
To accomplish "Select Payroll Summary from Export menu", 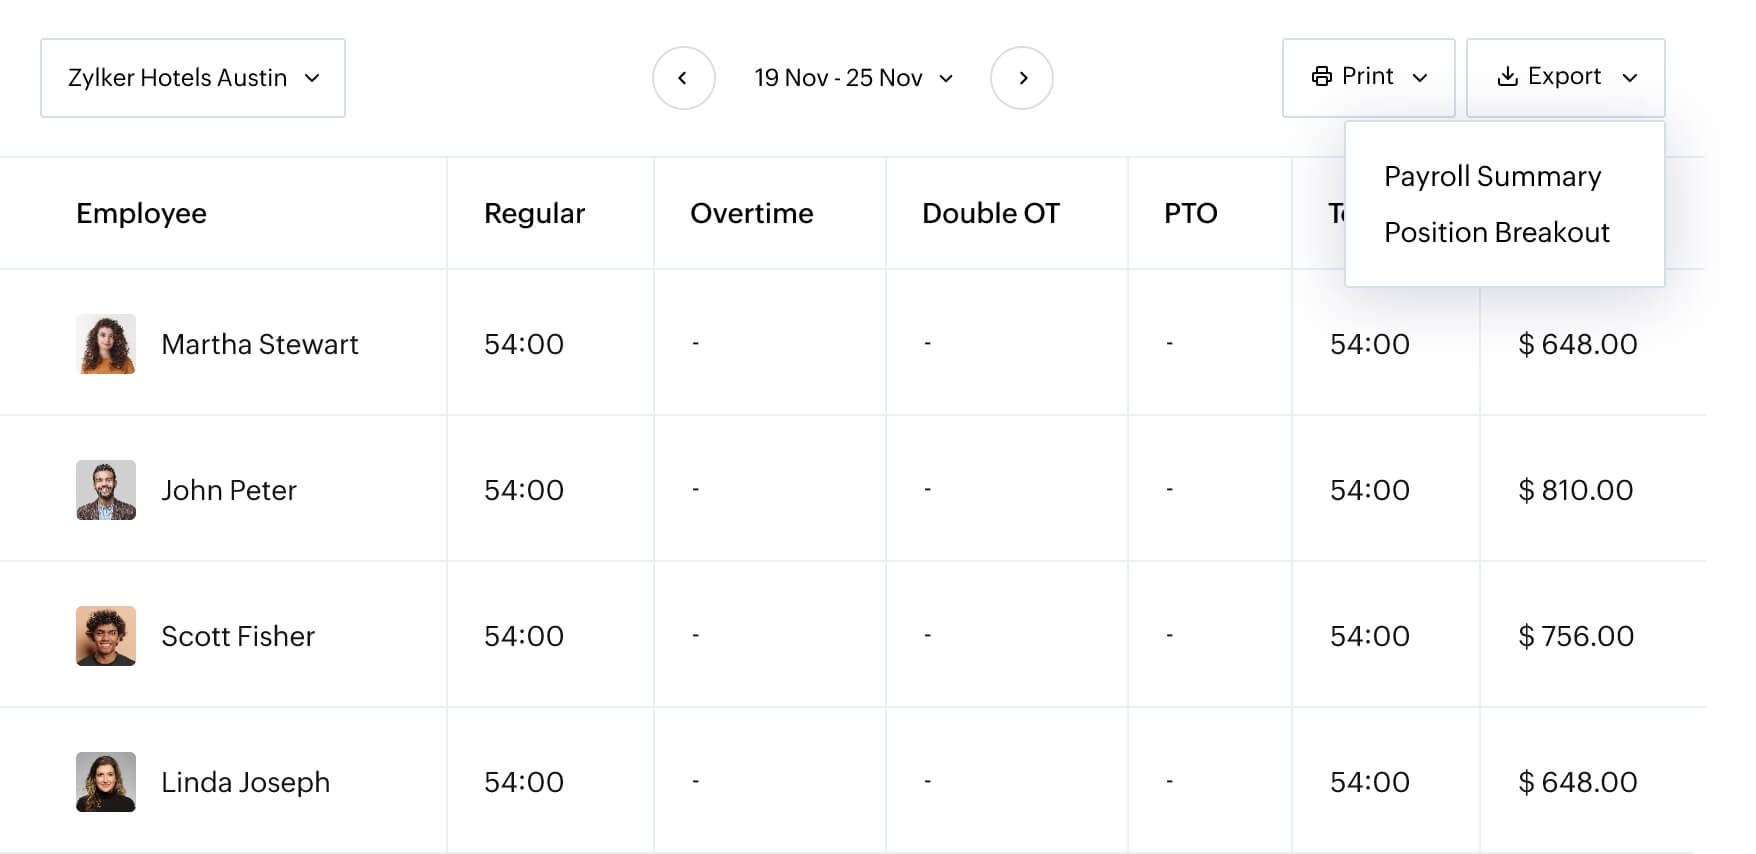I will coord(1492,176).
